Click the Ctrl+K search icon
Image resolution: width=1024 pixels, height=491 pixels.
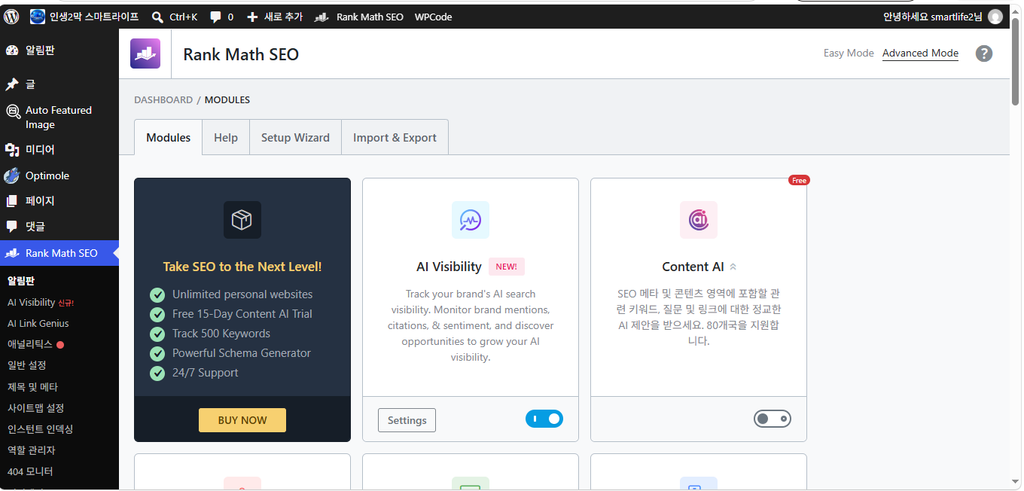(157, 17)
